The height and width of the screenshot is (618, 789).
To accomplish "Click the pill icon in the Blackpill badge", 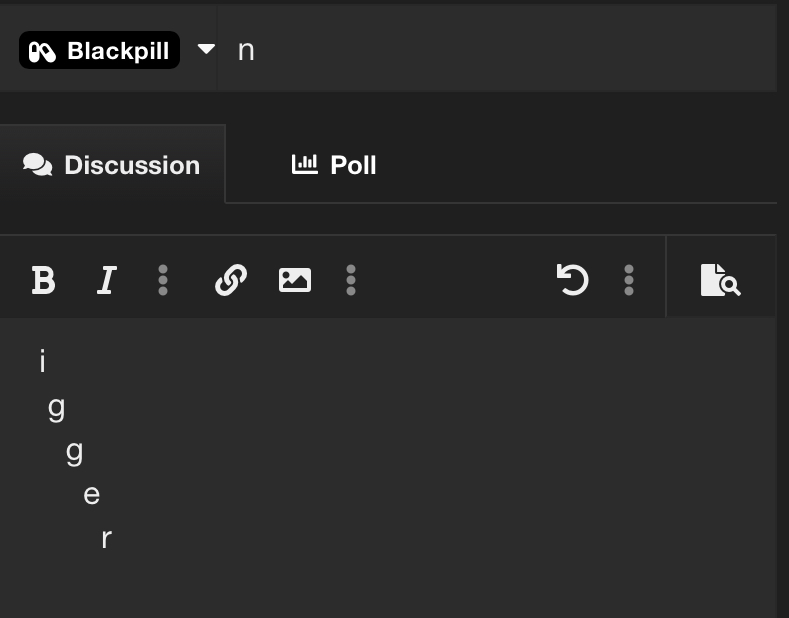I will pos(42,52).
